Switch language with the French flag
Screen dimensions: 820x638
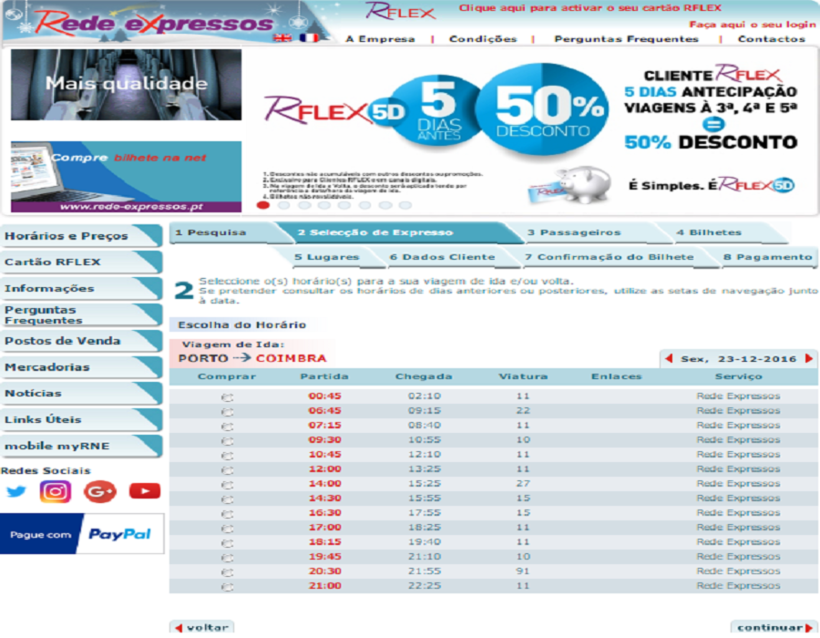pos(308,38)
